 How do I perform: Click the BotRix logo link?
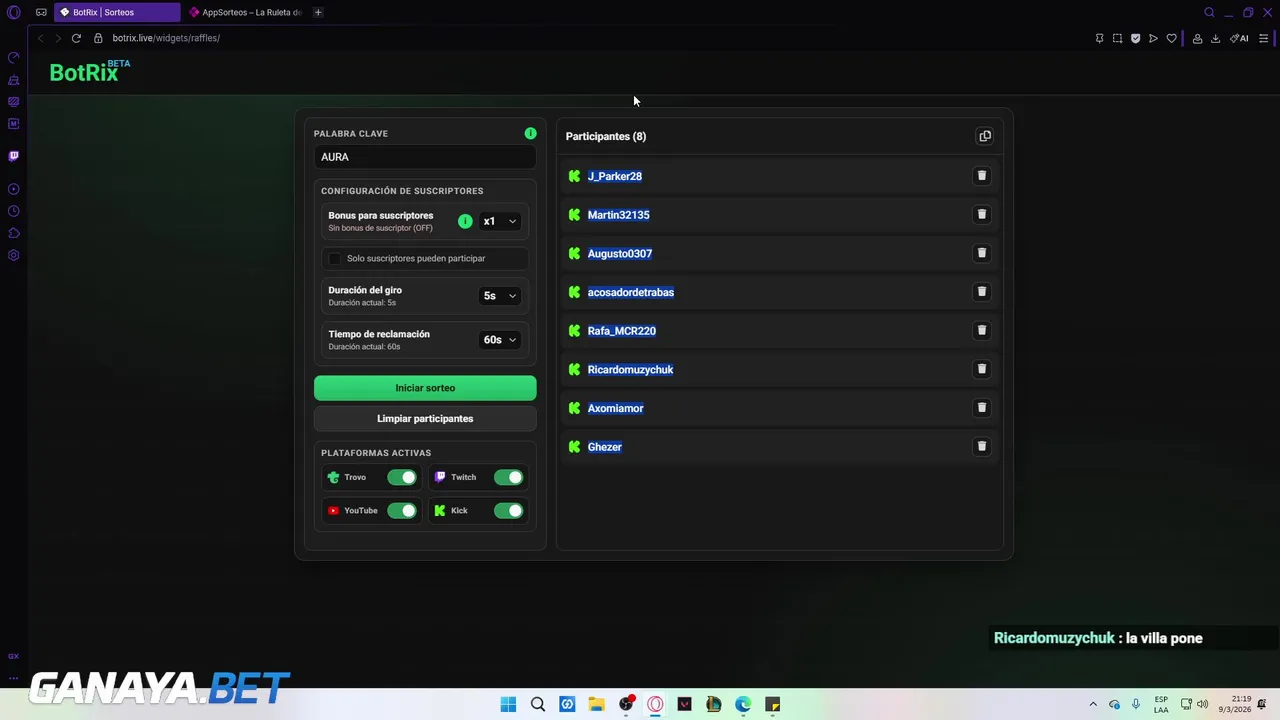click(90, 71)
